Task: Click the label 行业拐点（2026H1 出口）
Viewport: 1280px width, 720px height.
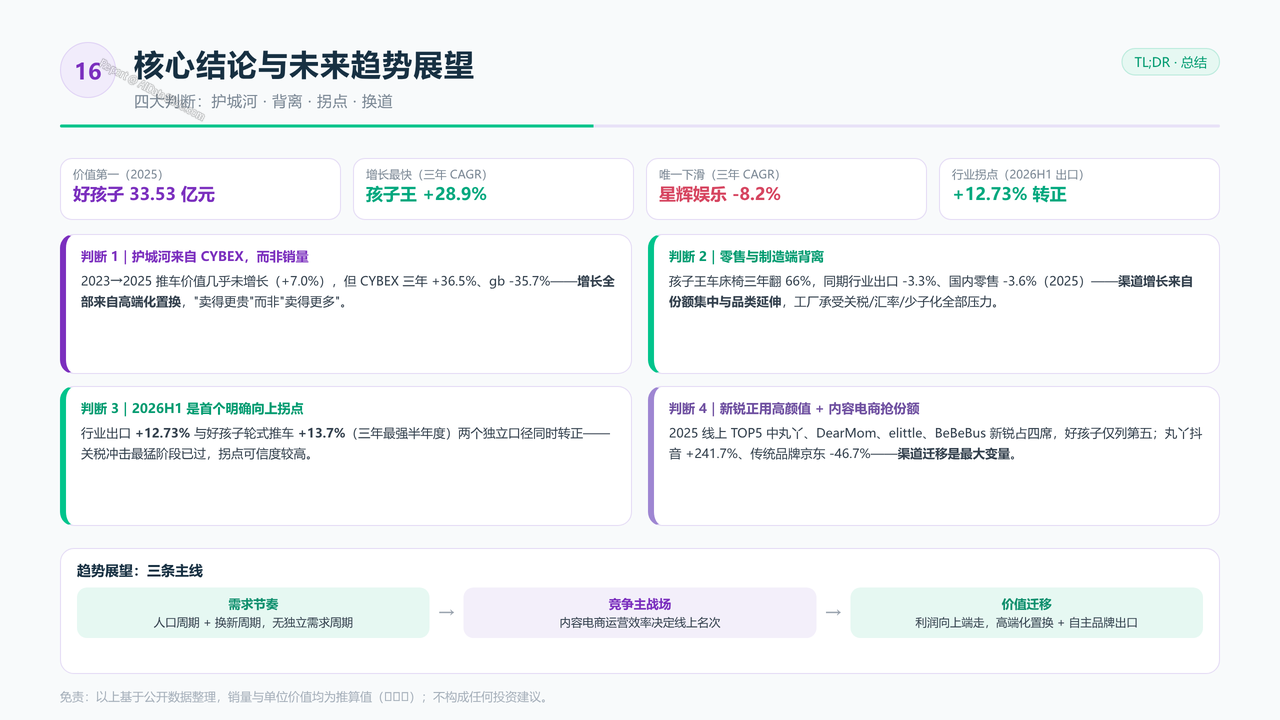Action: 1018,174
